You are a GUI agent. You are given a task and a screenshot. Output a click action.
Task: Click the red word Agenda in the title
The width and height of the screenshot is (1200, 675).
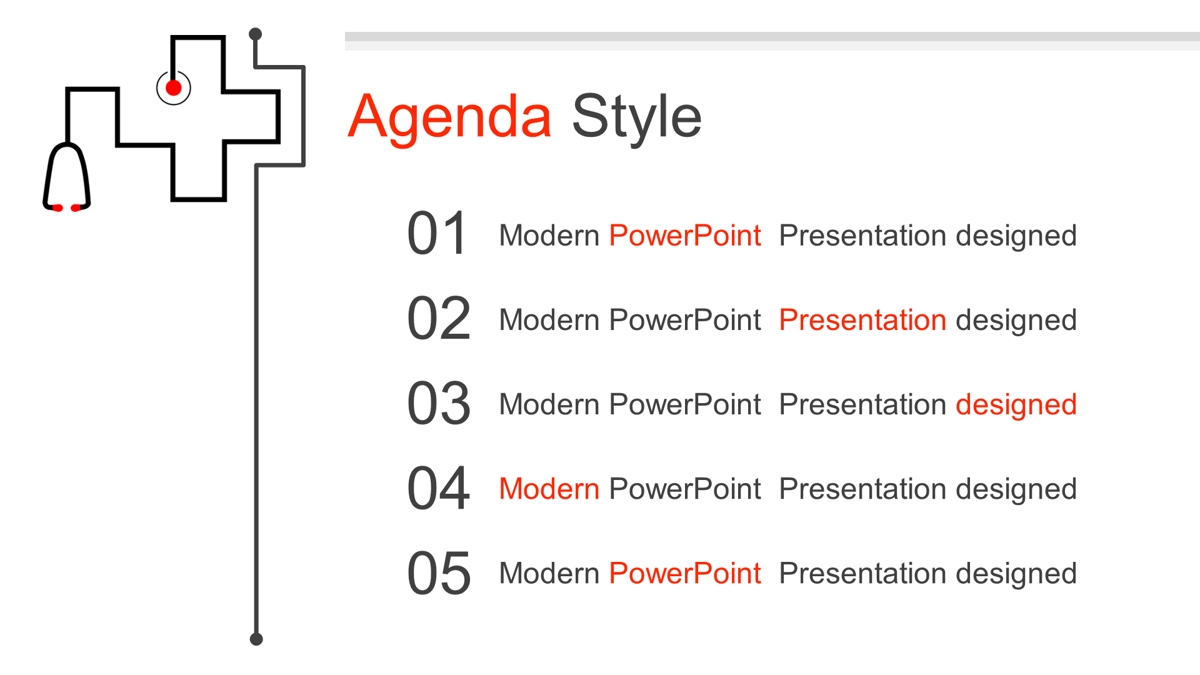449,116
